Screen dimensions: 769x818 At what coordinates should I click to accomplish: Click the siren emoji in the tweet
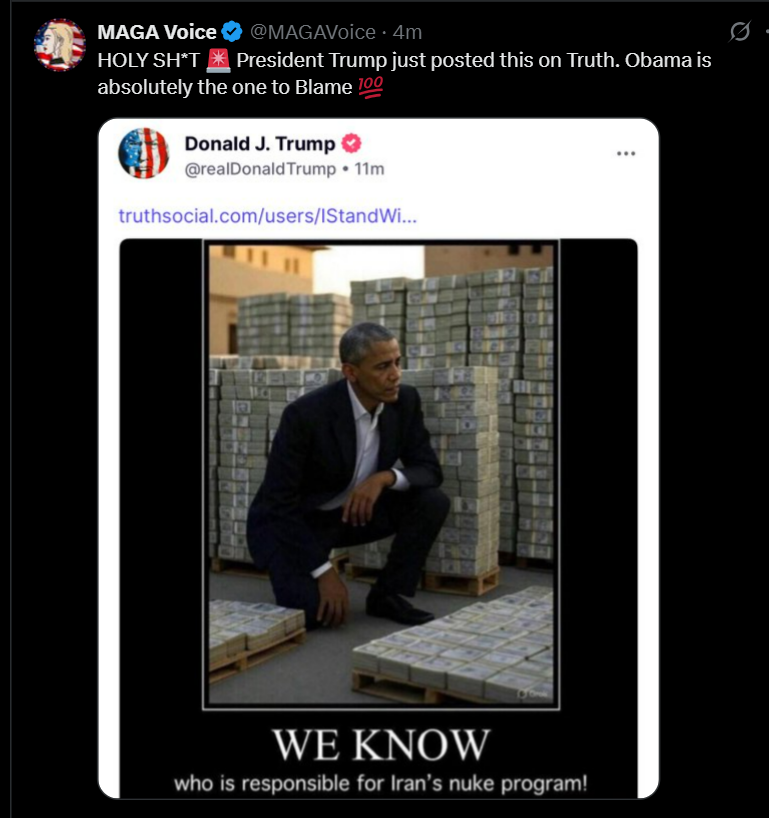(218, 60)
